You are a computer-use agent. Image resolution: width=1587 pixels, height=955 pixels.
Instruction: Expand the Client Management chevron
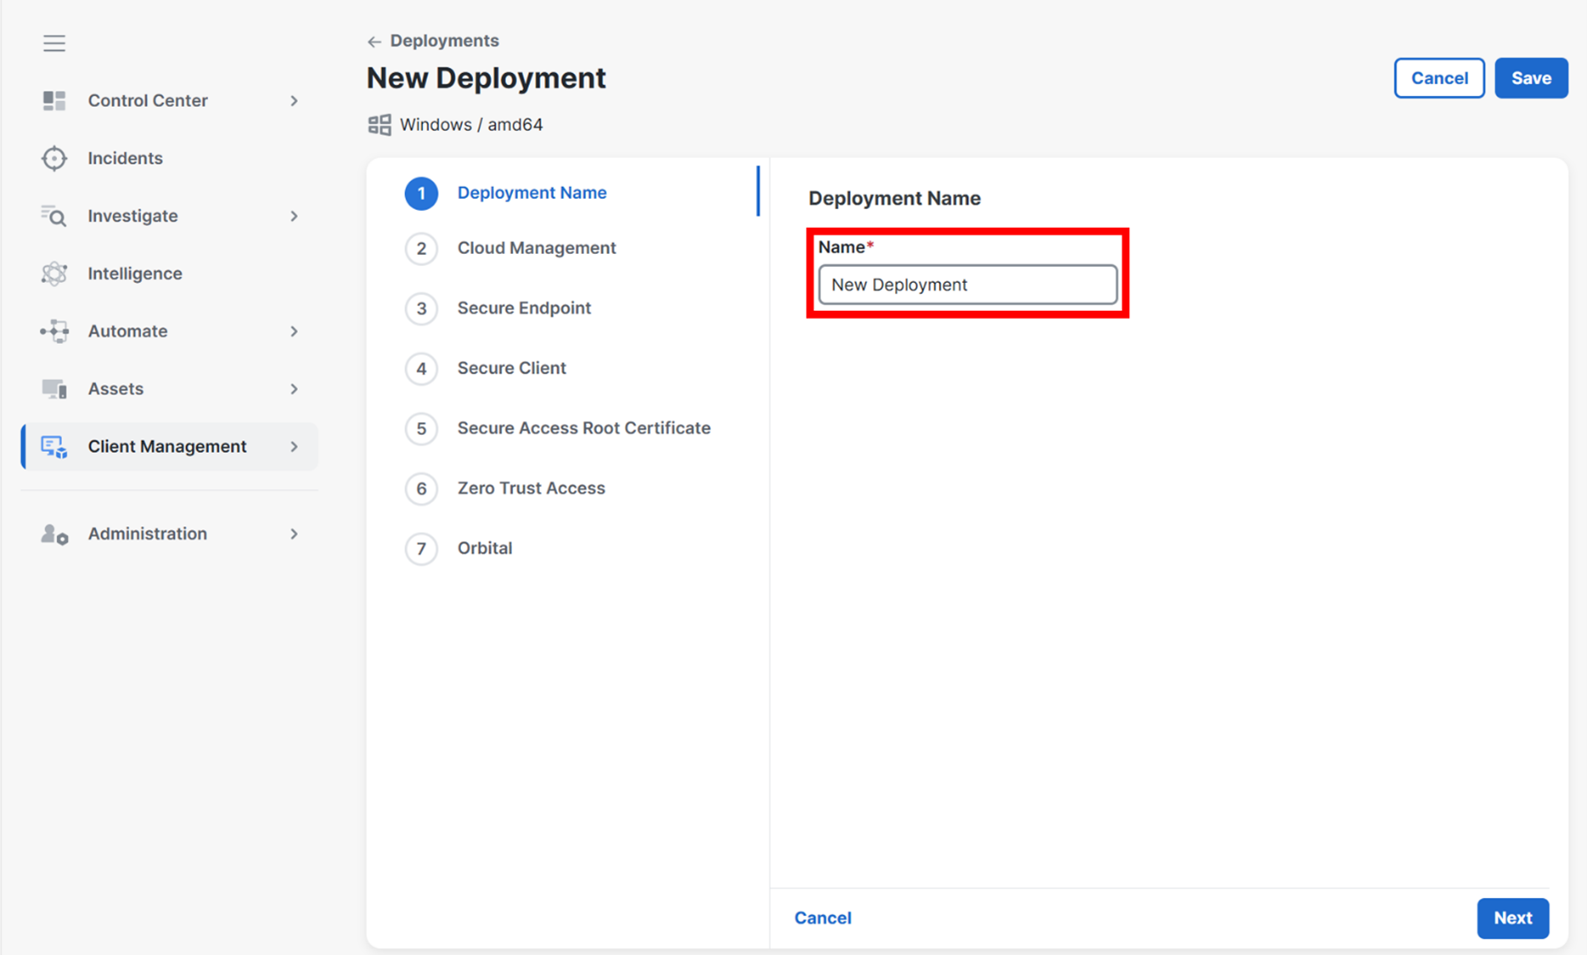coord(294,447)
